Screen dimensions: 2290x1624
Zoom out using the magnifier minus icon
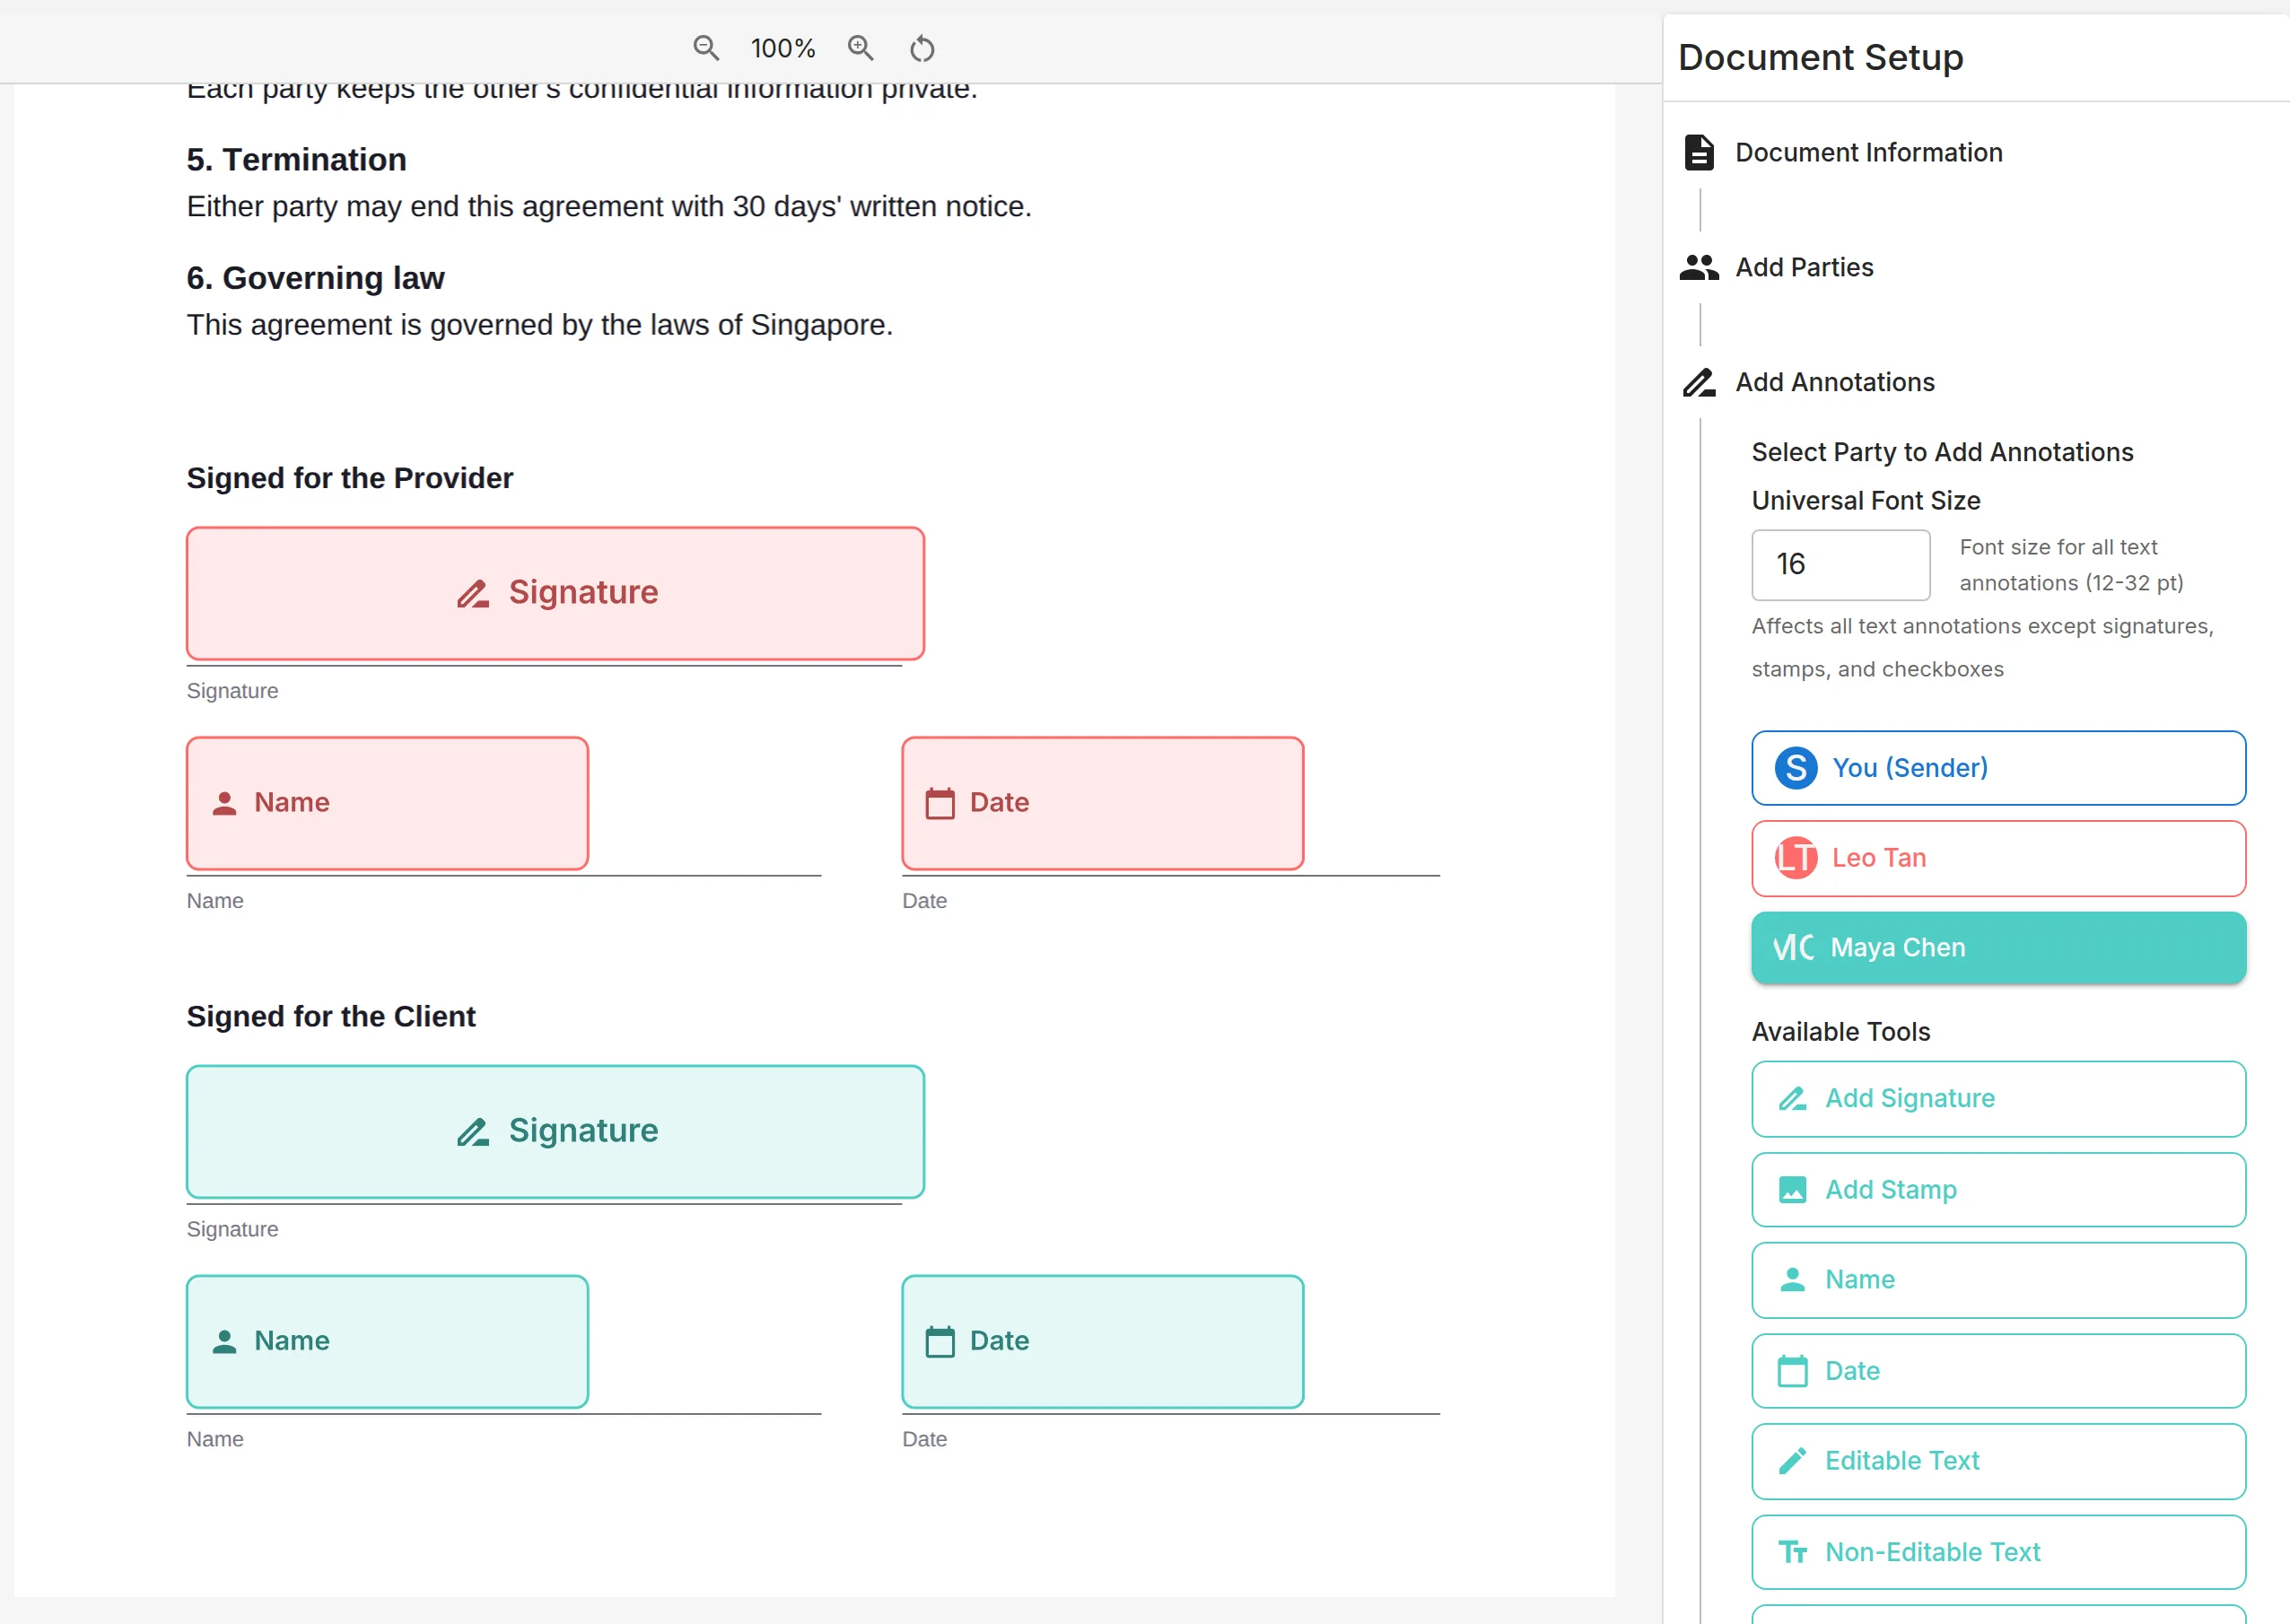pos(706,48)
